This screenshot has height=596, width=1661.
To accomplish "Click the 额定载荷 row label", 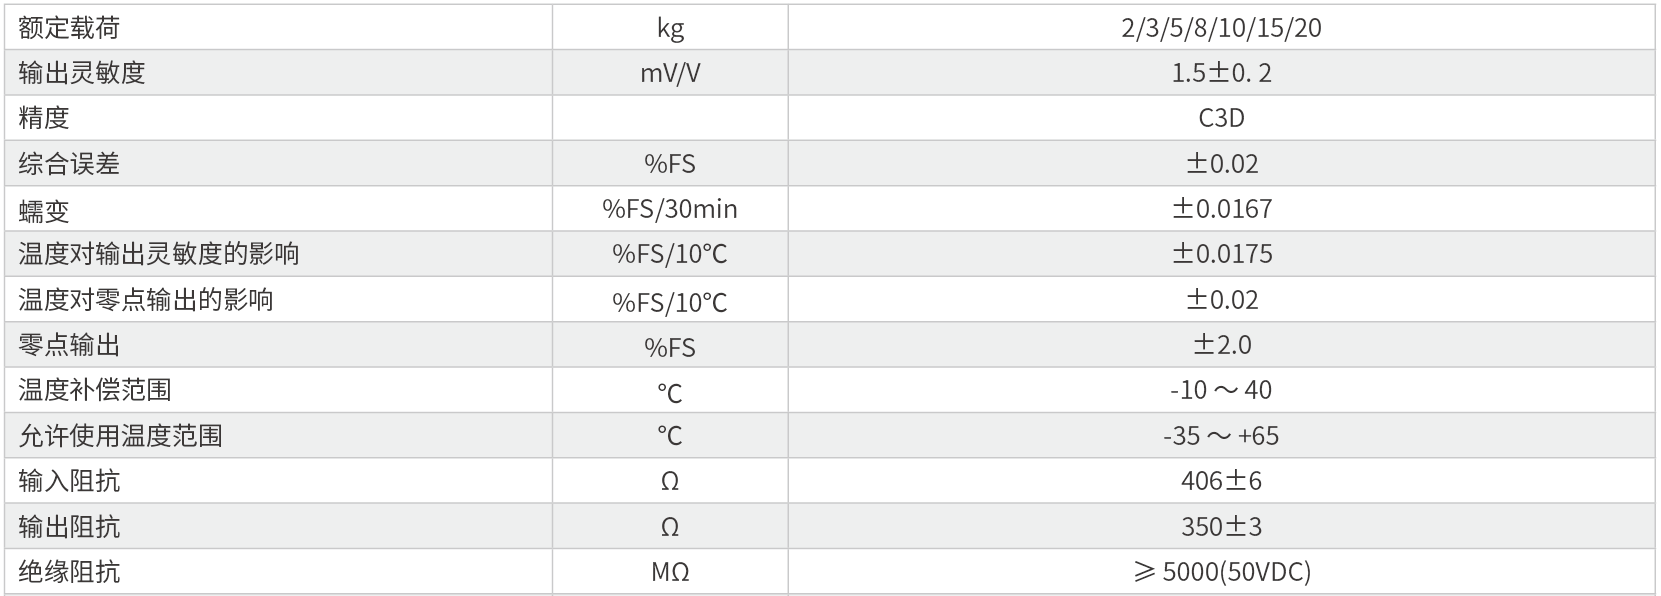I will pos(69,28).
